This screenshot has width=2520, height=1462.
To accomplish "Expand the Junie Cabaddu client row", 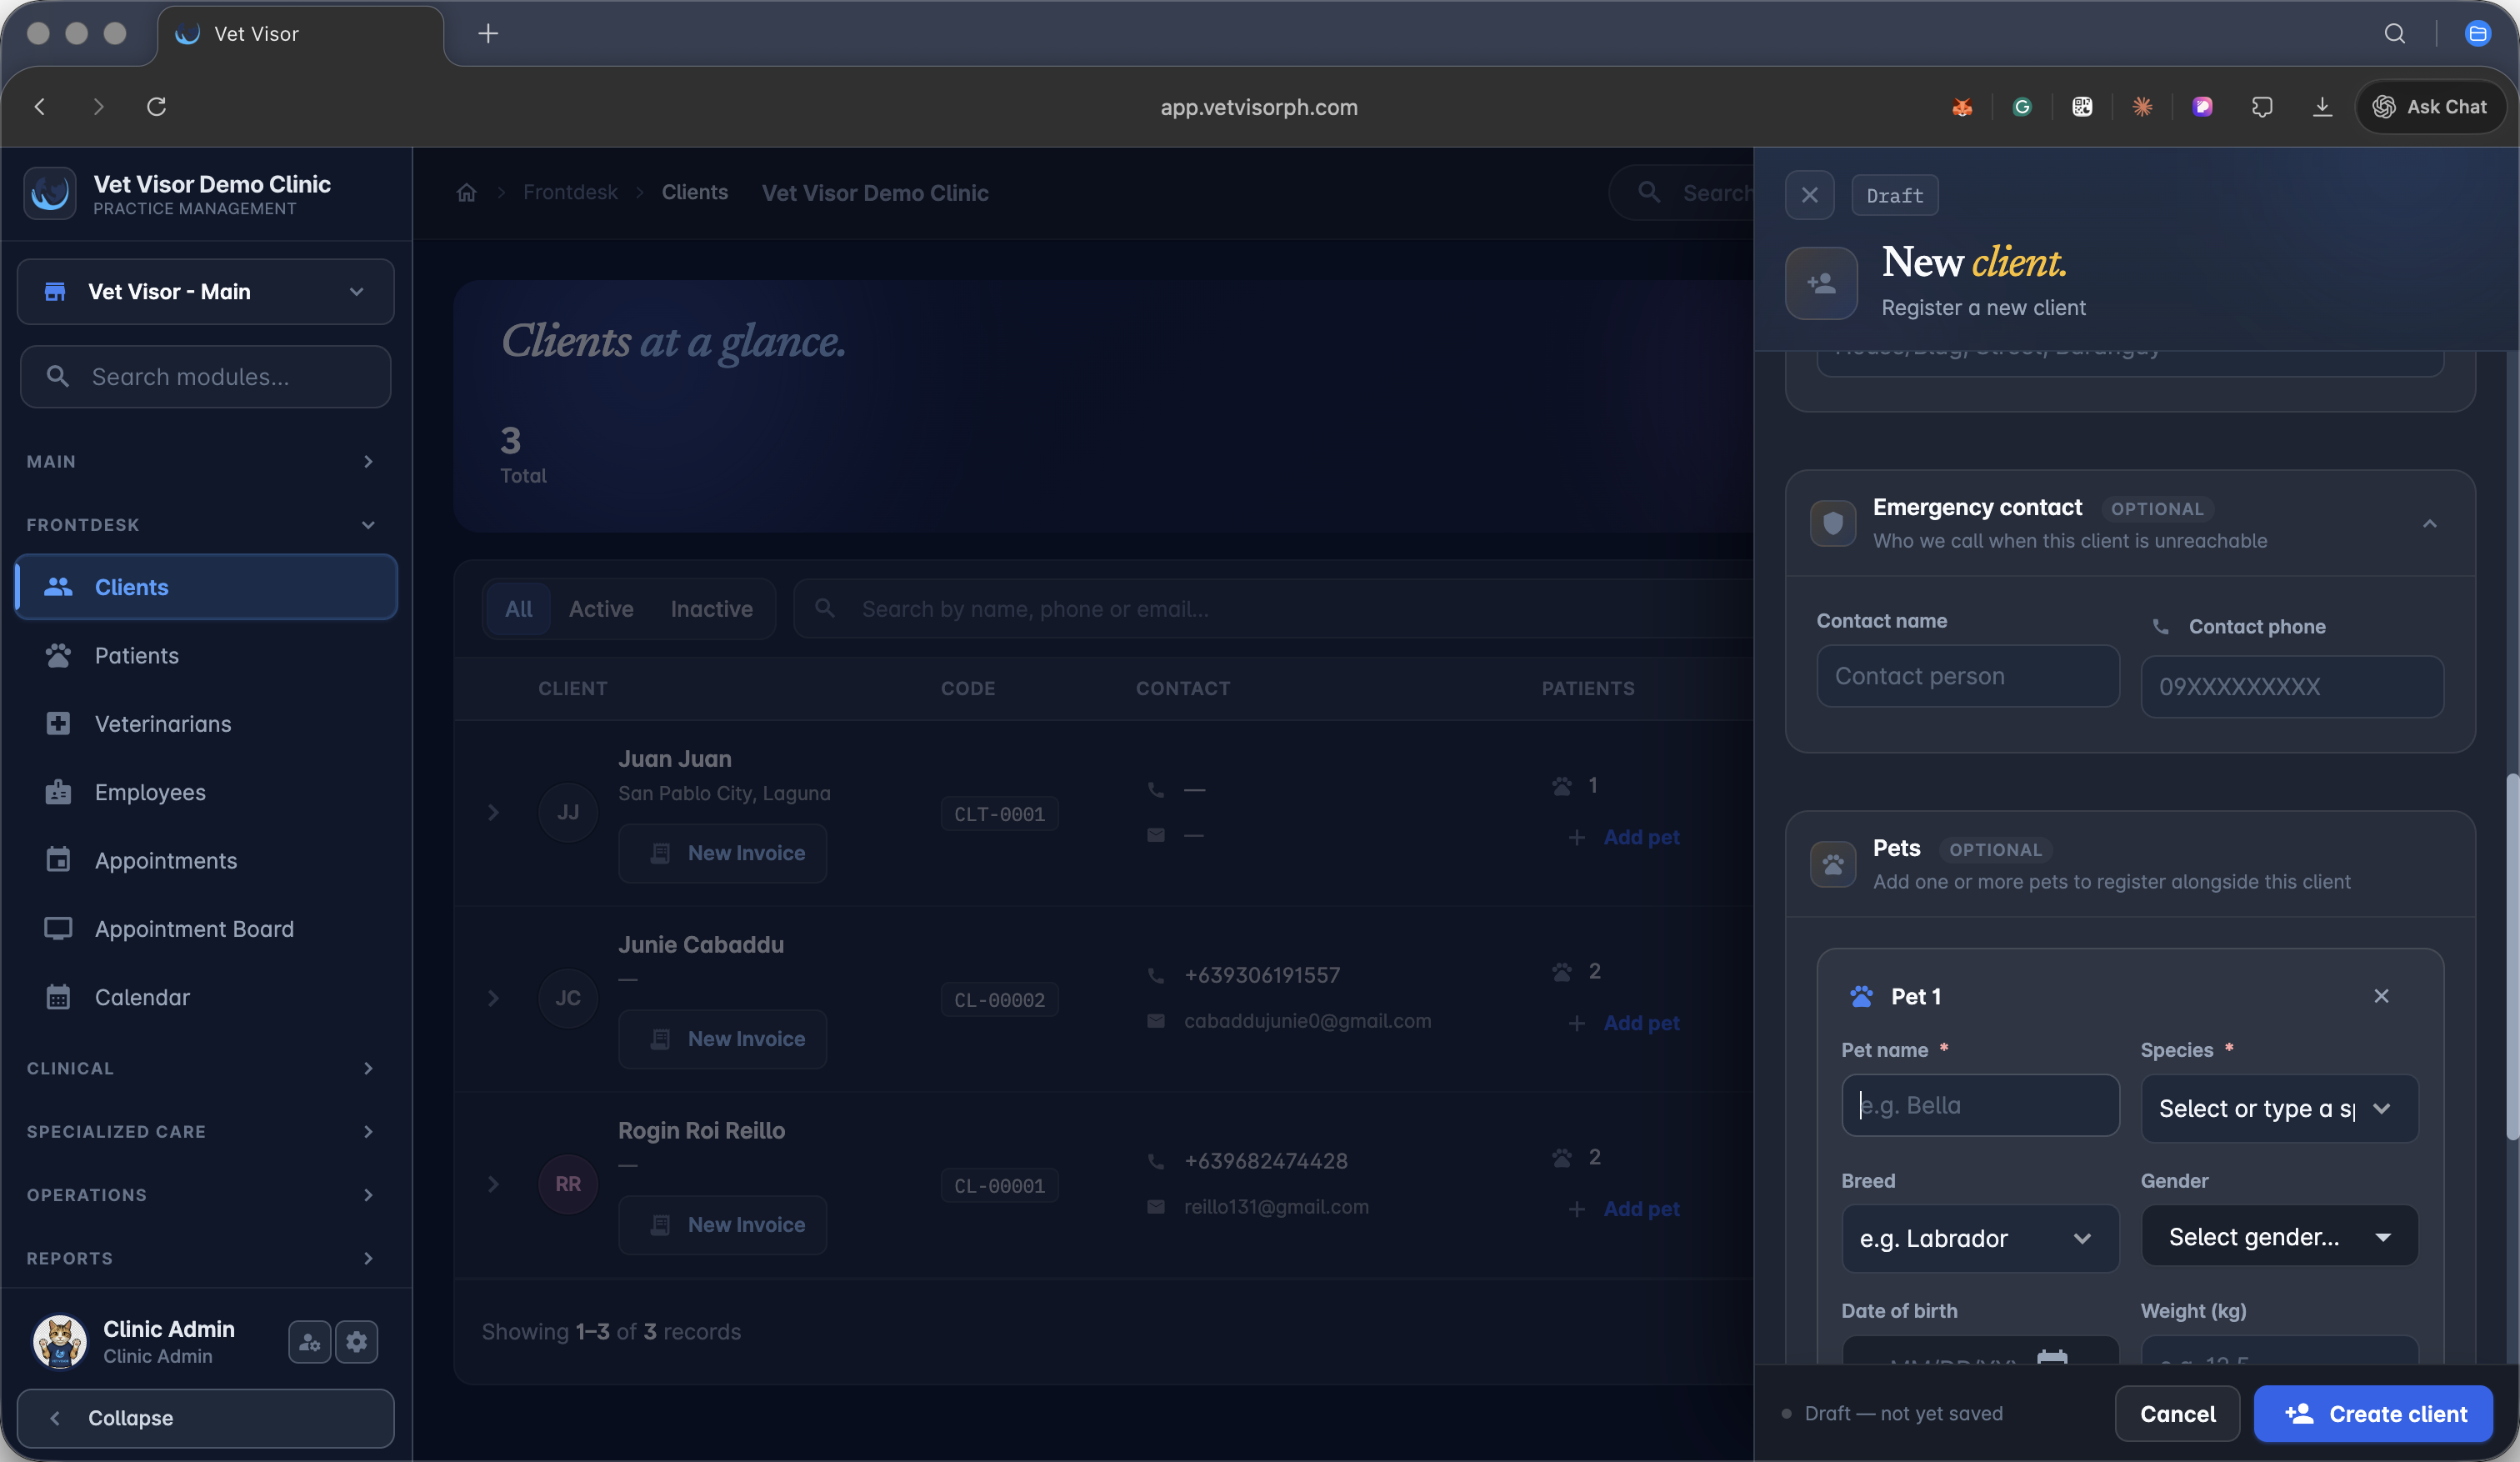I will [493, 998].
